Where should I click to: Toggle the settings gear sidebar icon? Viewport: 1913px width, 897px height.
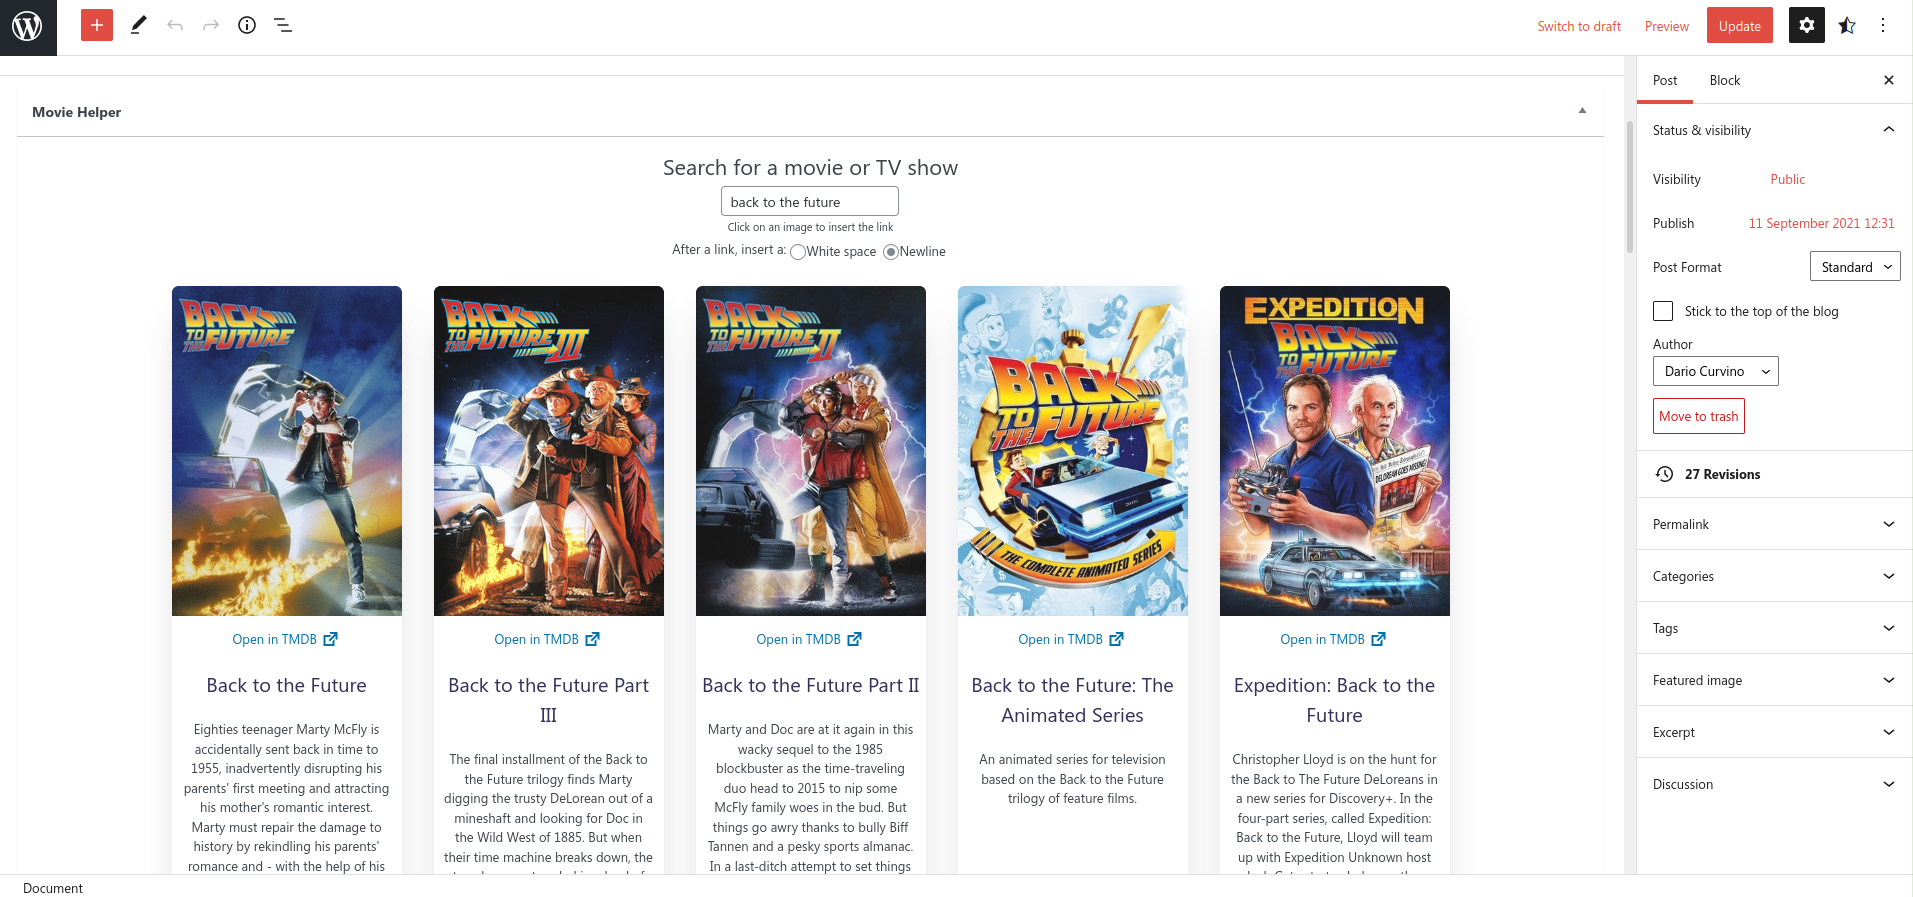(1806, 25)
